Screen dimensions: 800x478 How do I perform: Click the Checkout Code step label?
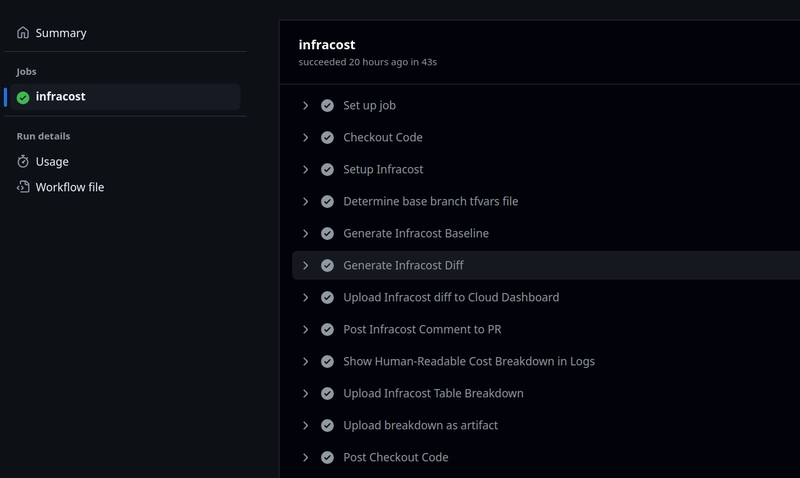[383, 138]
